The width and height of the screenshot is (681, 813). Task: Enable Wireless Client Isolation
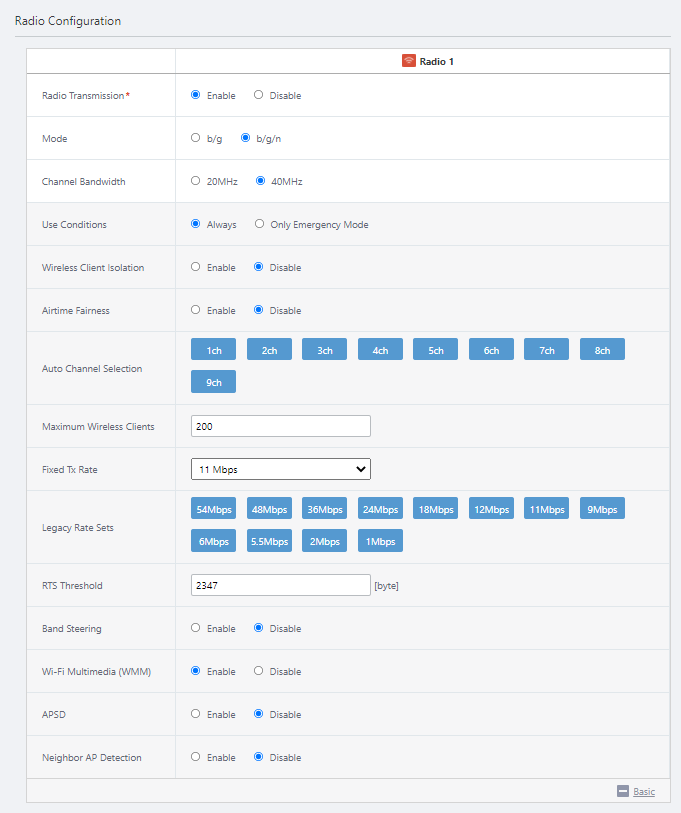tap(196, 267)
